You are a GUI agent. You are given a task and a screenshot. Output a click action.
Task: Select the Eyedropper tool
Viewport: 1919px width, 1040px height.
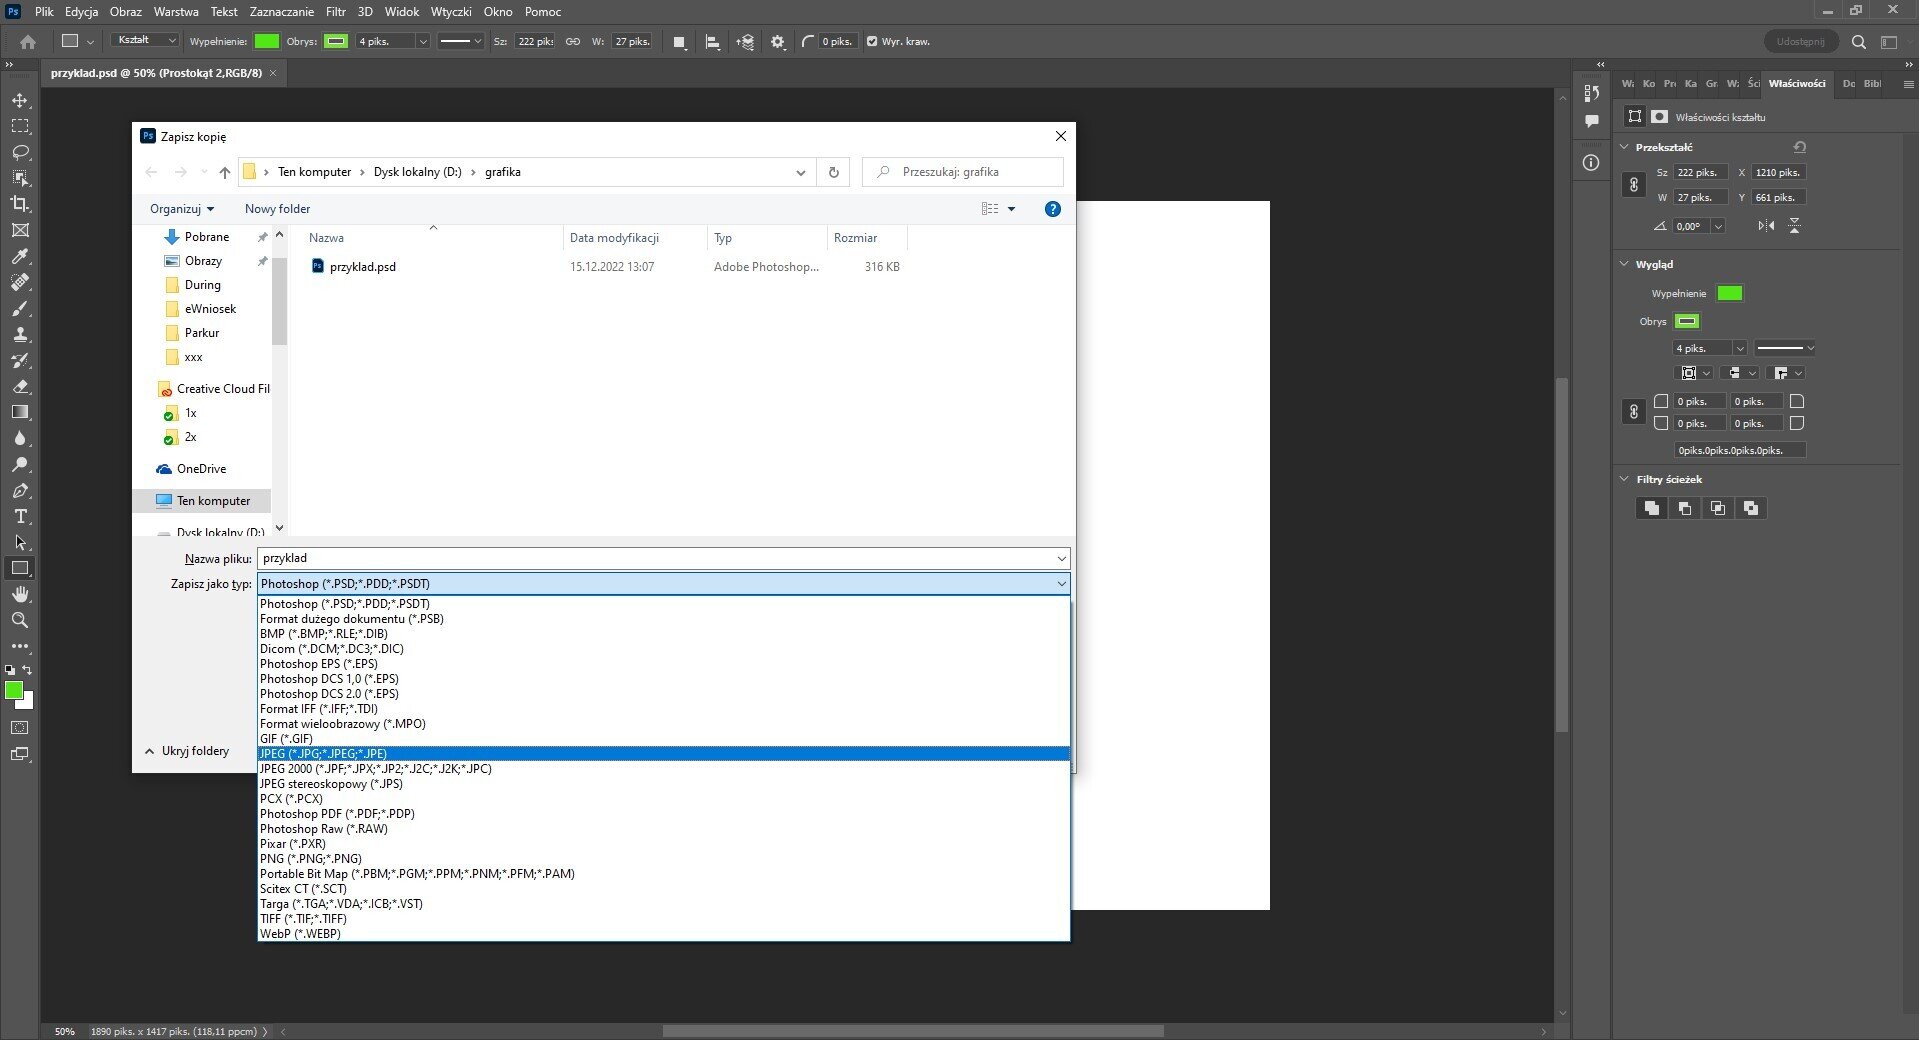point(20,257)
